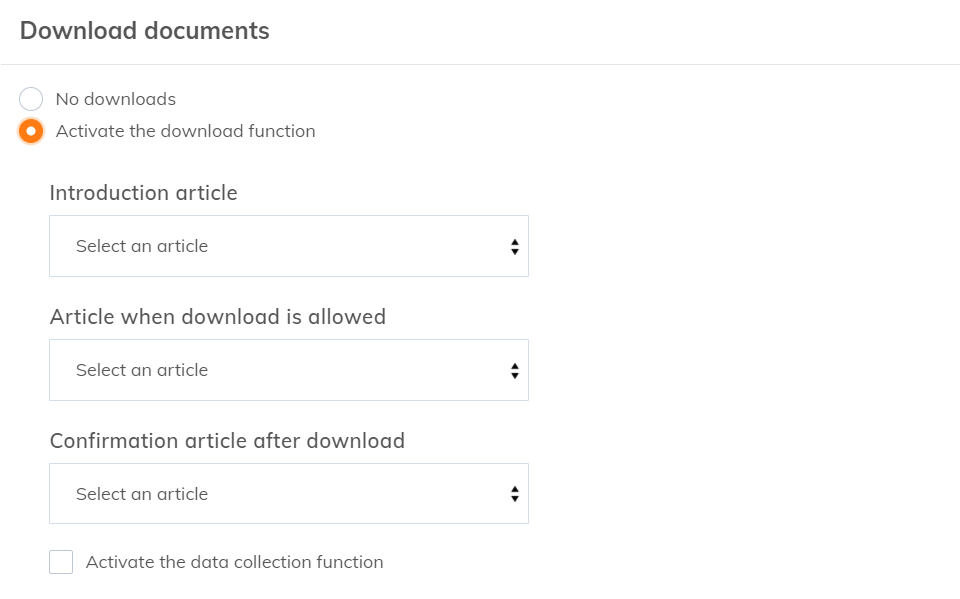Click the arrow icon on download-allowed article select
Viewport: 960px width, 599px height.
pos(514,370)
